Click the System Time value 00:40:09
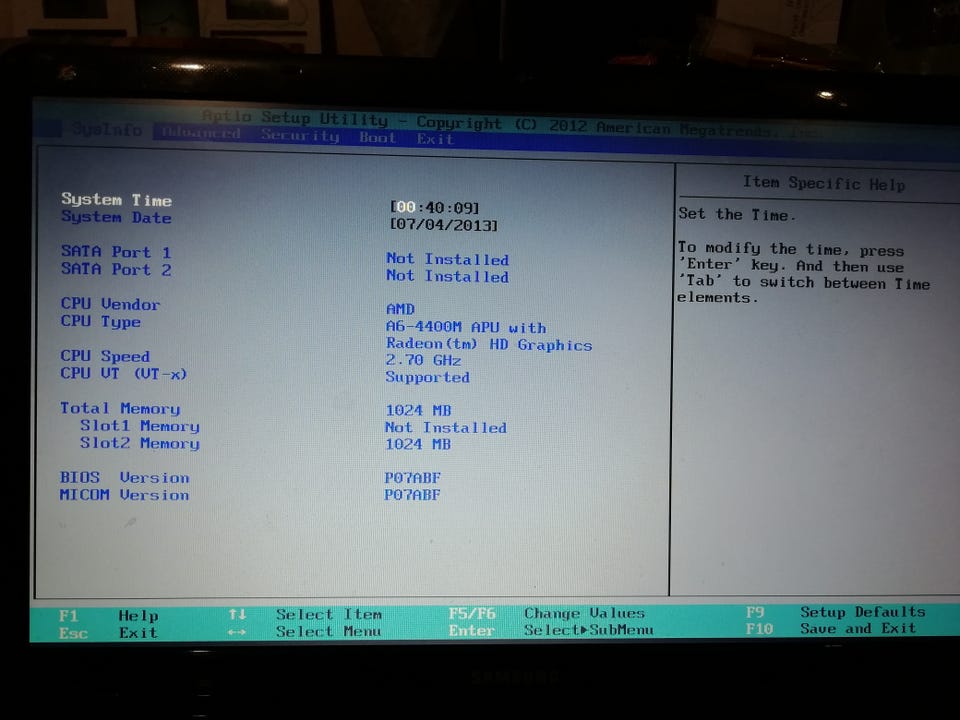 click(x=435, y=208)
